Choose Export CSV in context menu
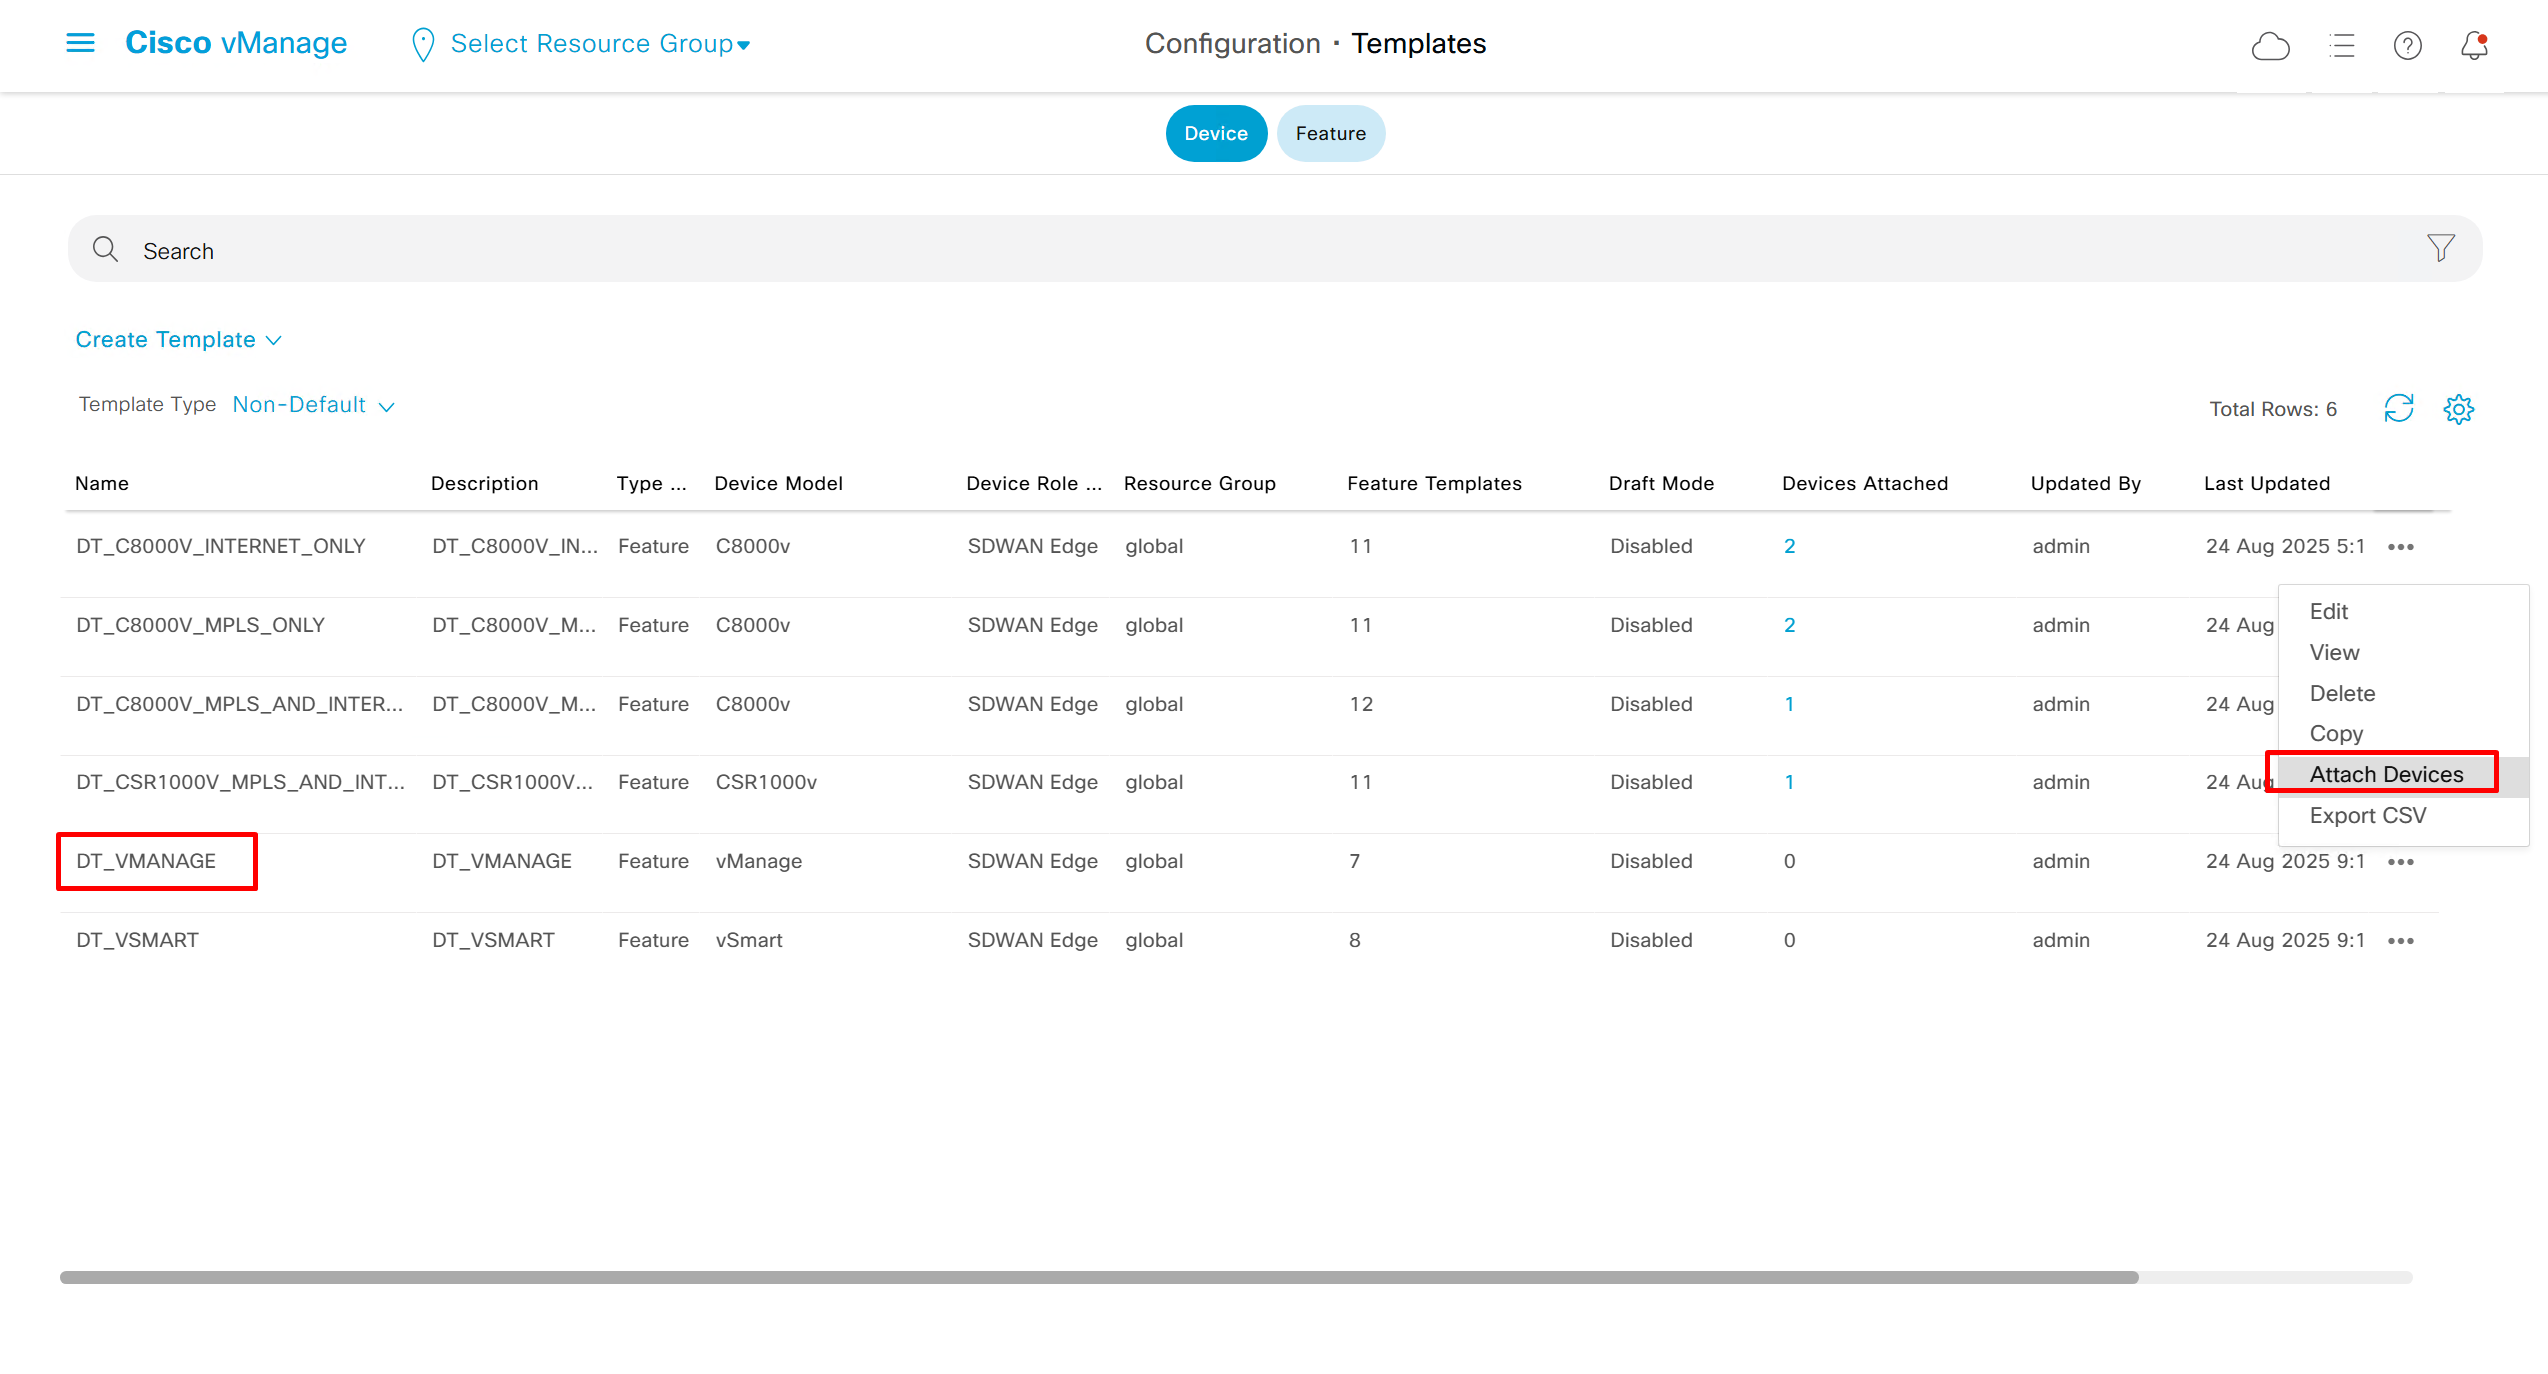Image resolution: width=2548 pixels, height=1374 pixels. 2367,815
